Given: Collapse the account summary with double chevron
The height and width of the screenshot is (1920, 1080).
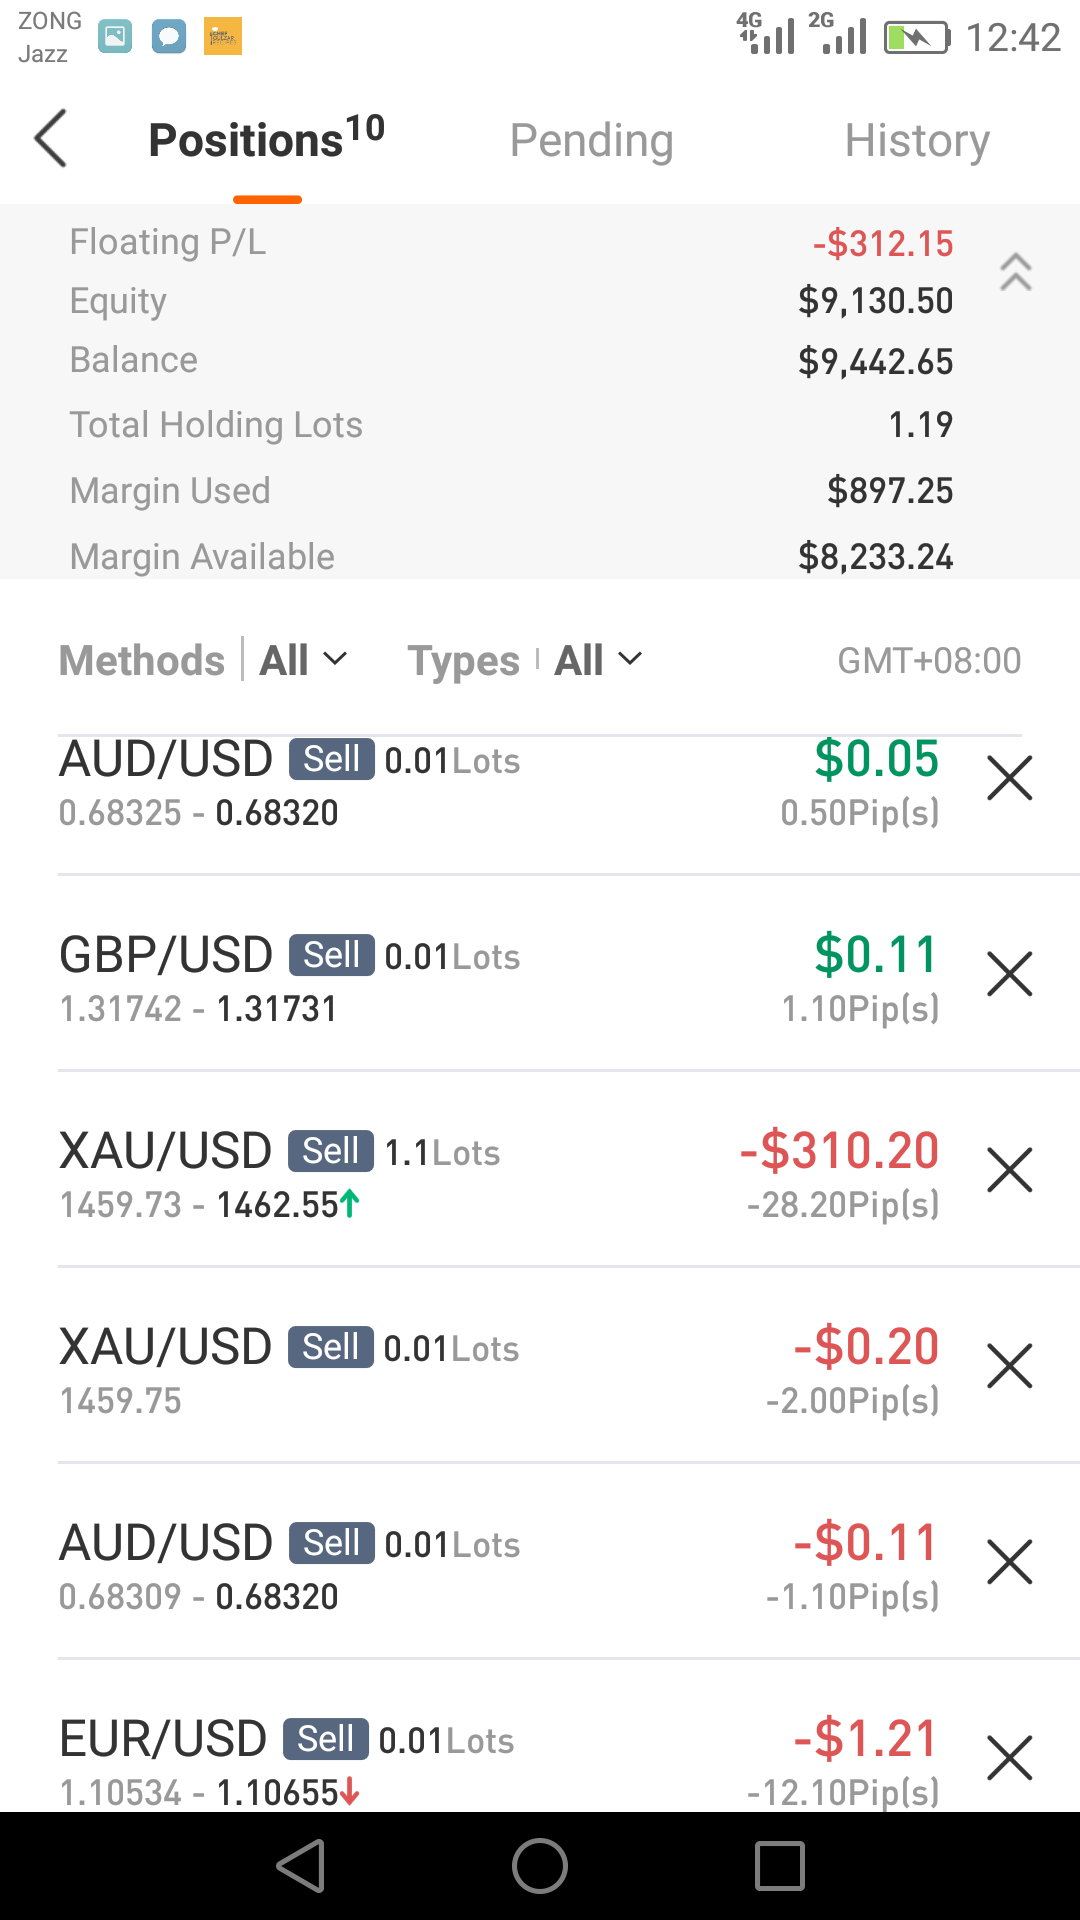Looking at the screenshot, I should [x=1015, y=272].
